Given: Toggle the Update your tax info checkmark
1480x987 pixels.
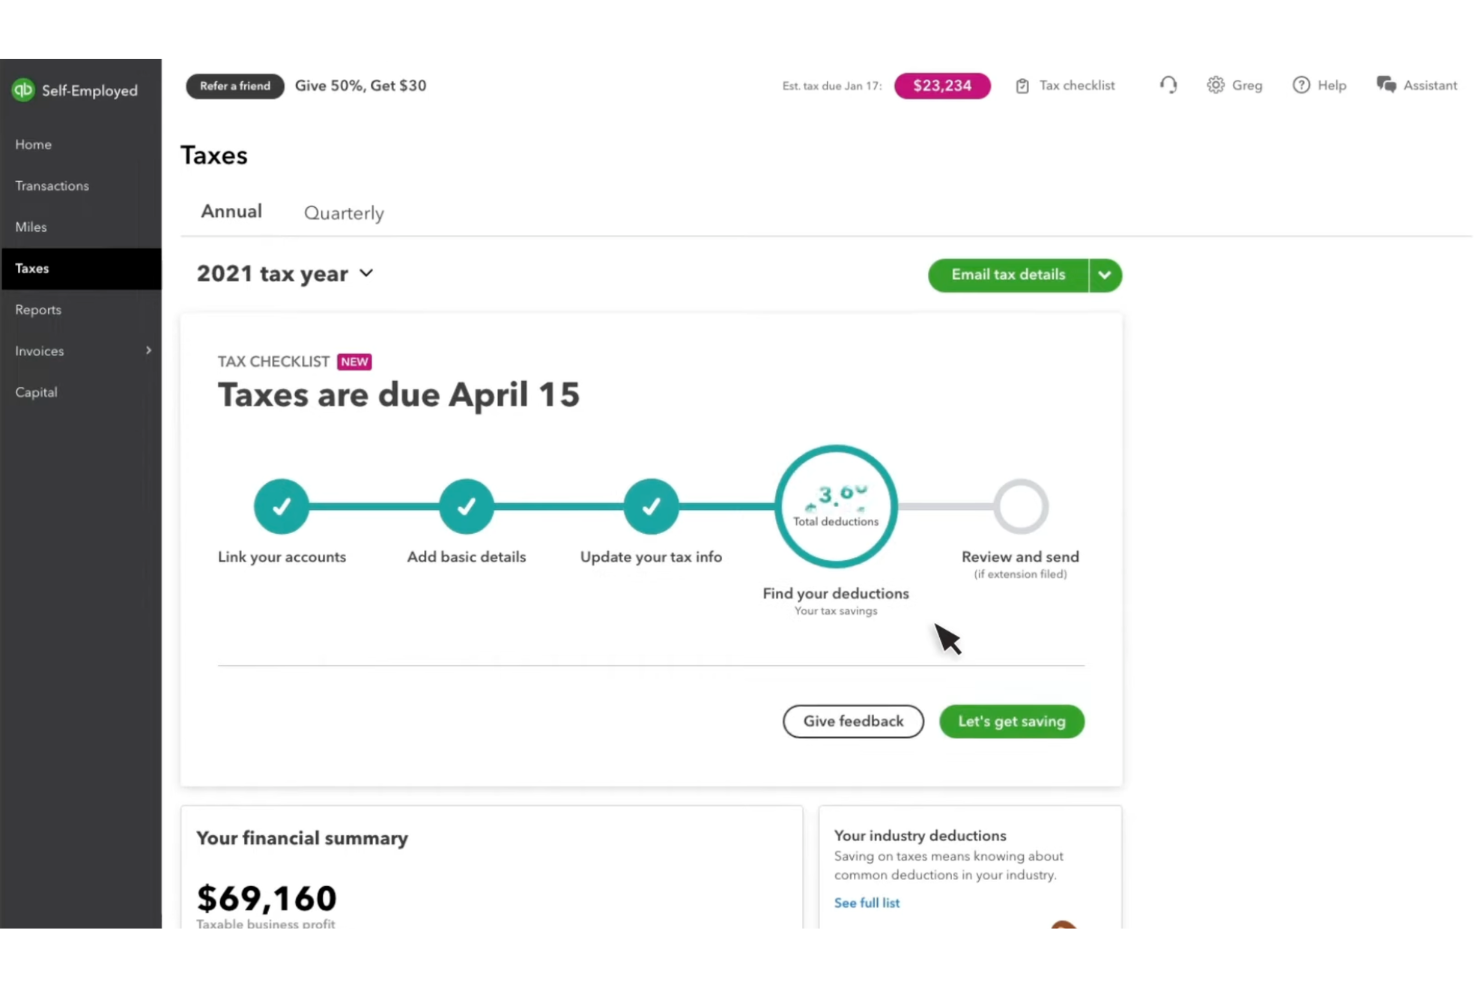Looking at the screenshot, I should pos(651,506).
